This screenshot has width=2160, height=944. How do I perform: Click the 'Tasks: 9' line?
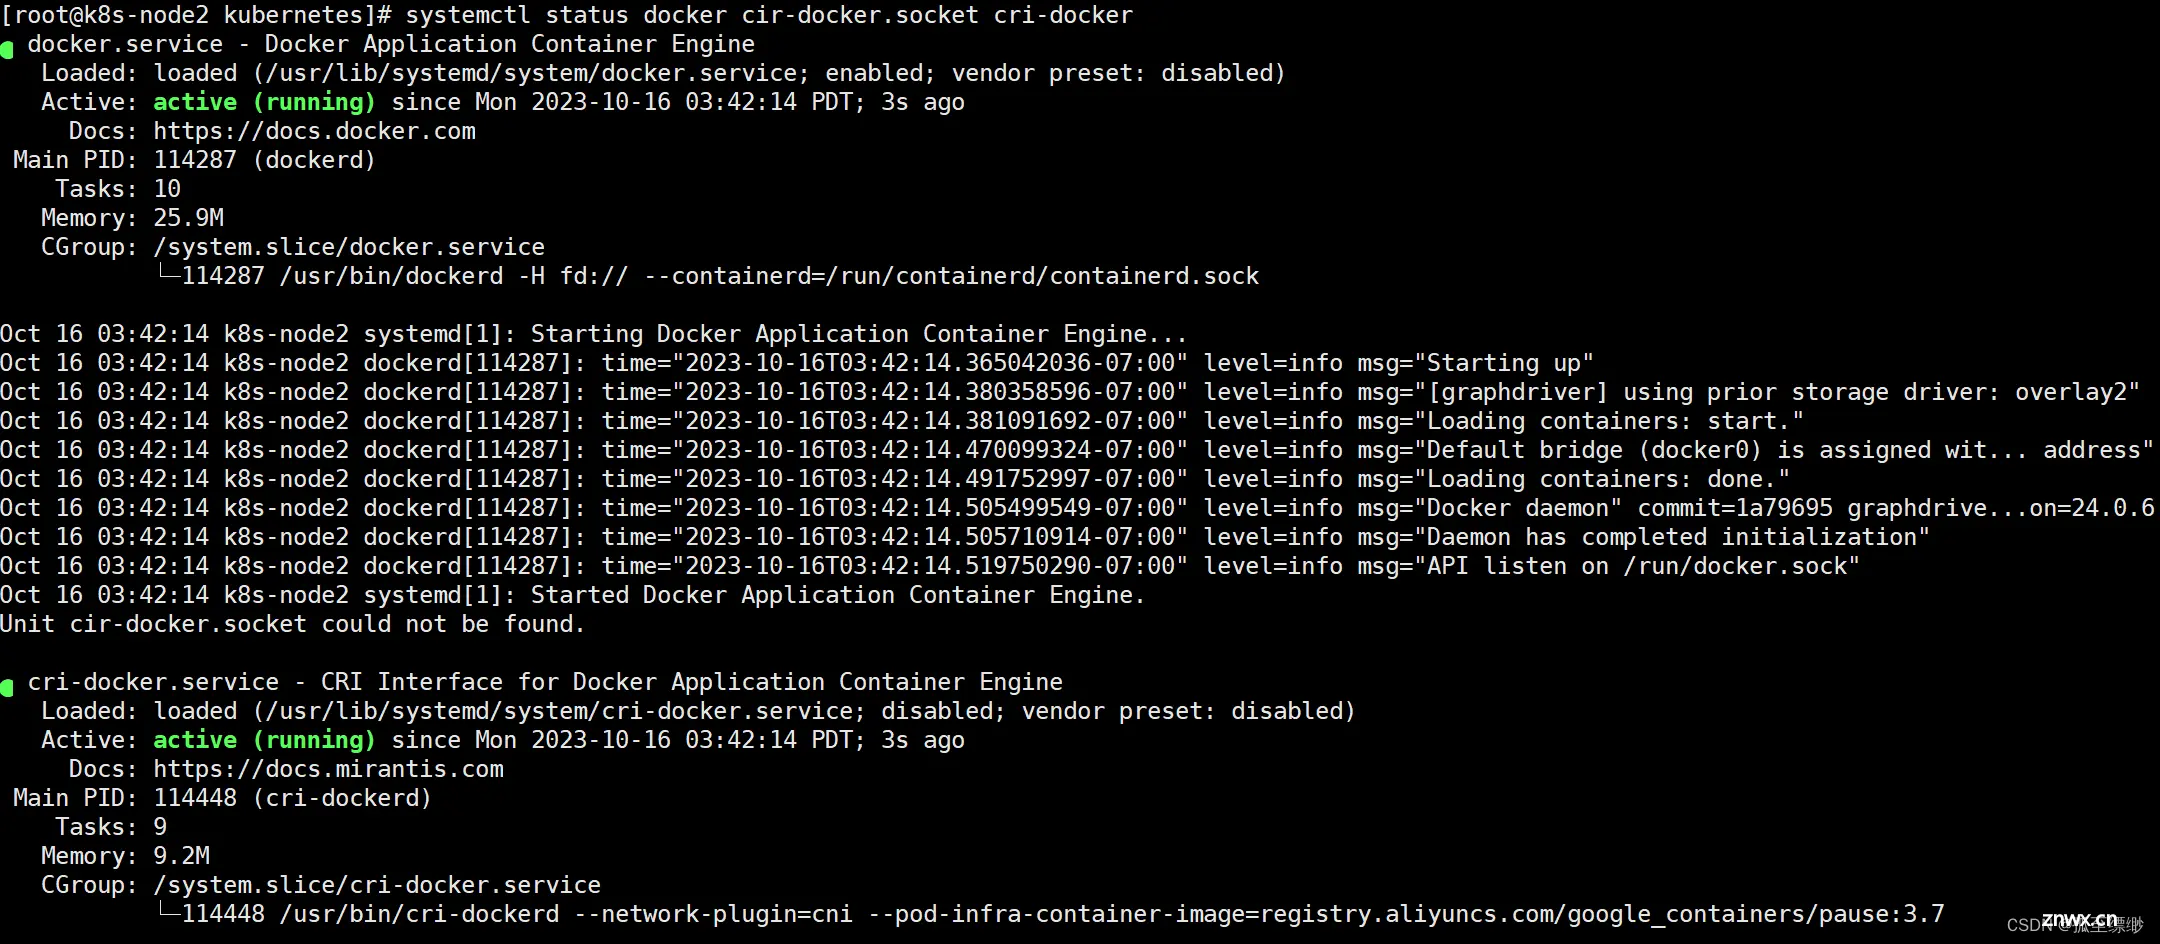tap(111, 827)
